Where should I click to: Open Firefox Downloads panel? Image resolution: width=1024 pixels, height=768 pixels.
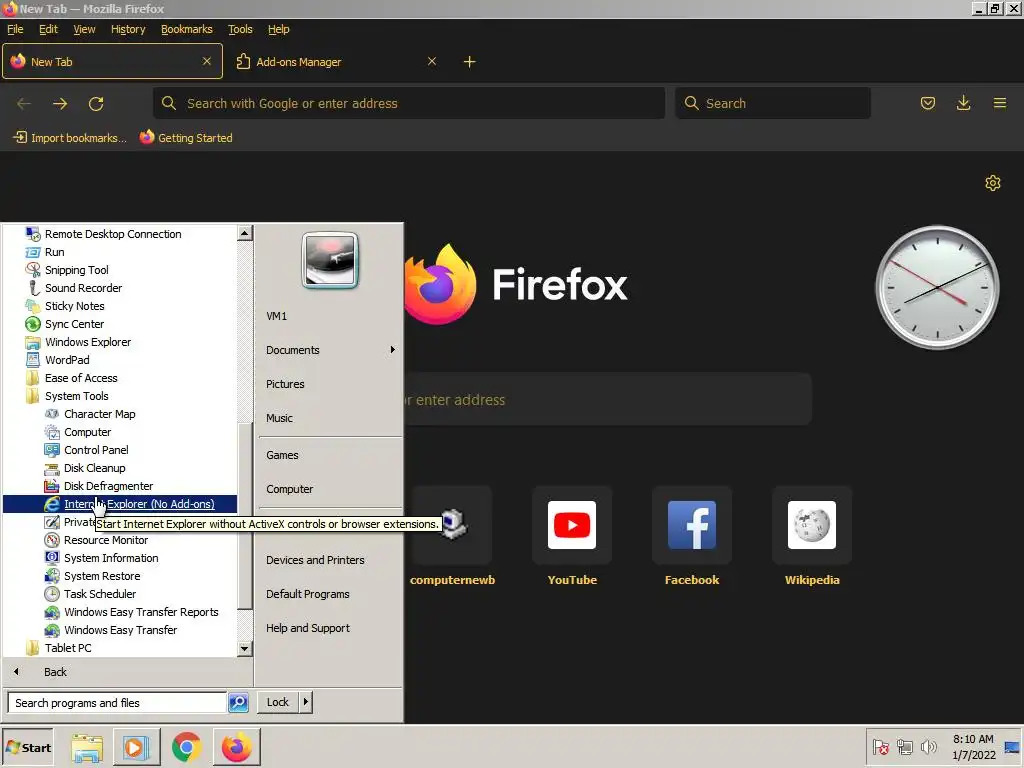click(963, 103)
